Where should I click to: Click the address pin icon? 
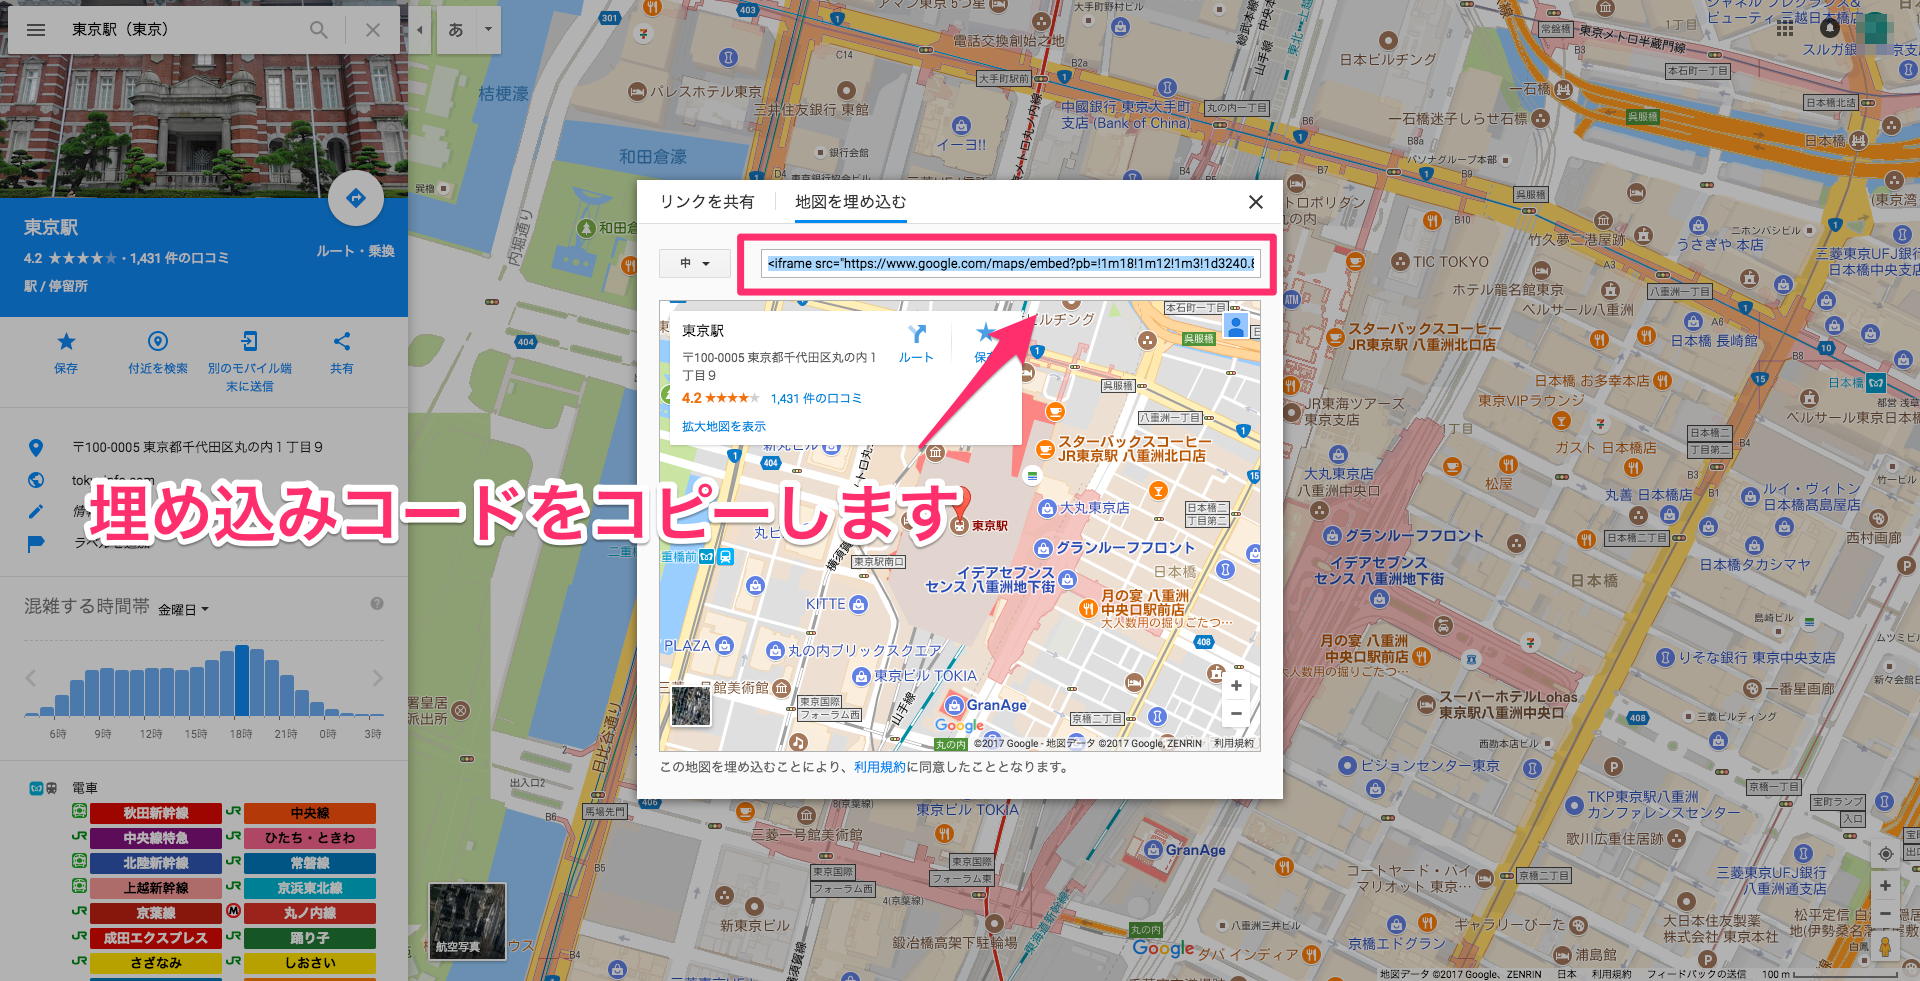point(36,447)
